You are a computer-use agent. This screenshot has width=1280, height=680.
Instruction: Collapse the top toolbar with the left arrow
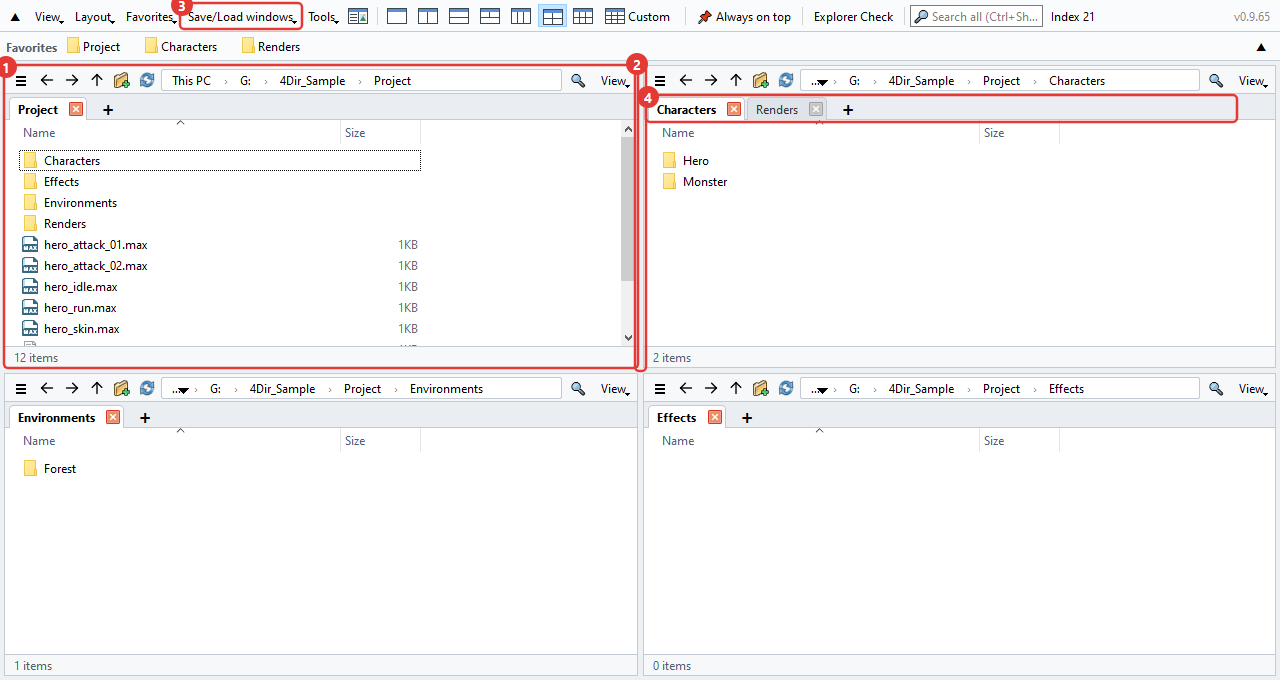(15, 17)
